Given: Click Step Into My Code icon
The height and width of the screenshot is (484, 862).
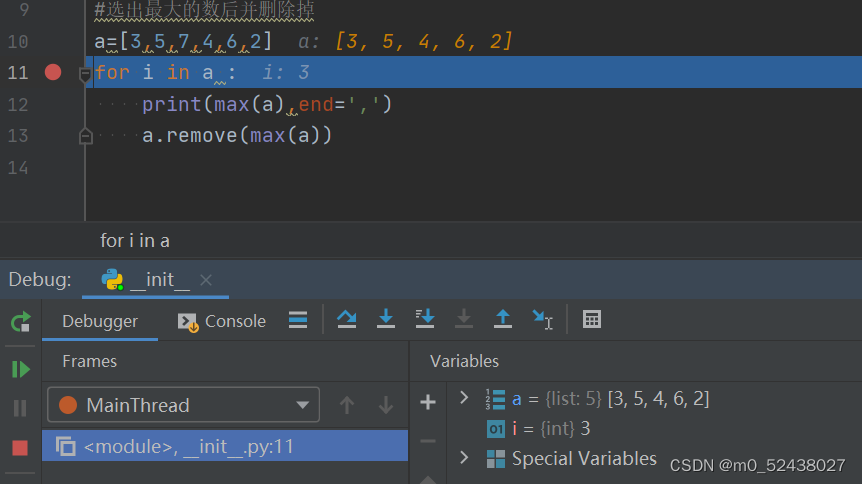Looking at the screenshot, I should coord(425,319).
